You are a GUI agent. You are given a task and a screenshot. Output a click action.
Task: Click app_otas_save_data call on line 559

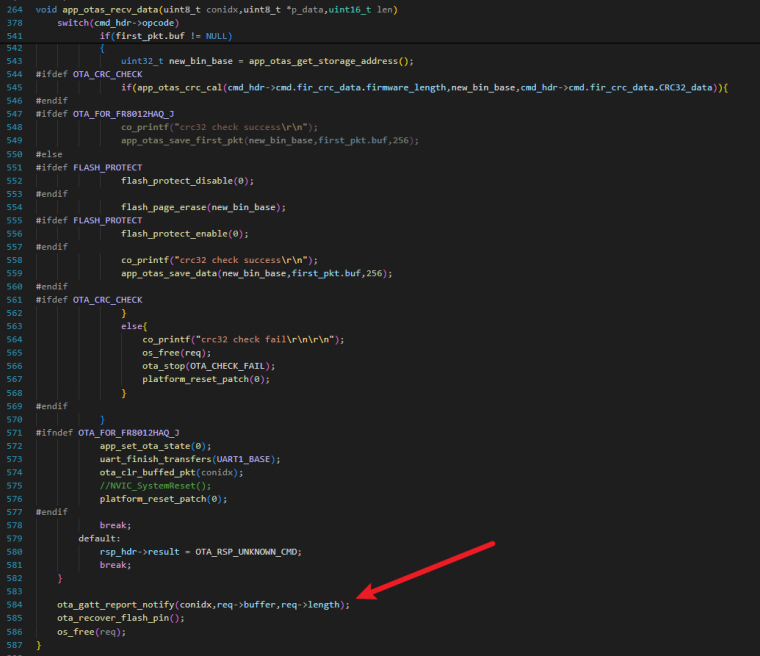tap(257, 273)
